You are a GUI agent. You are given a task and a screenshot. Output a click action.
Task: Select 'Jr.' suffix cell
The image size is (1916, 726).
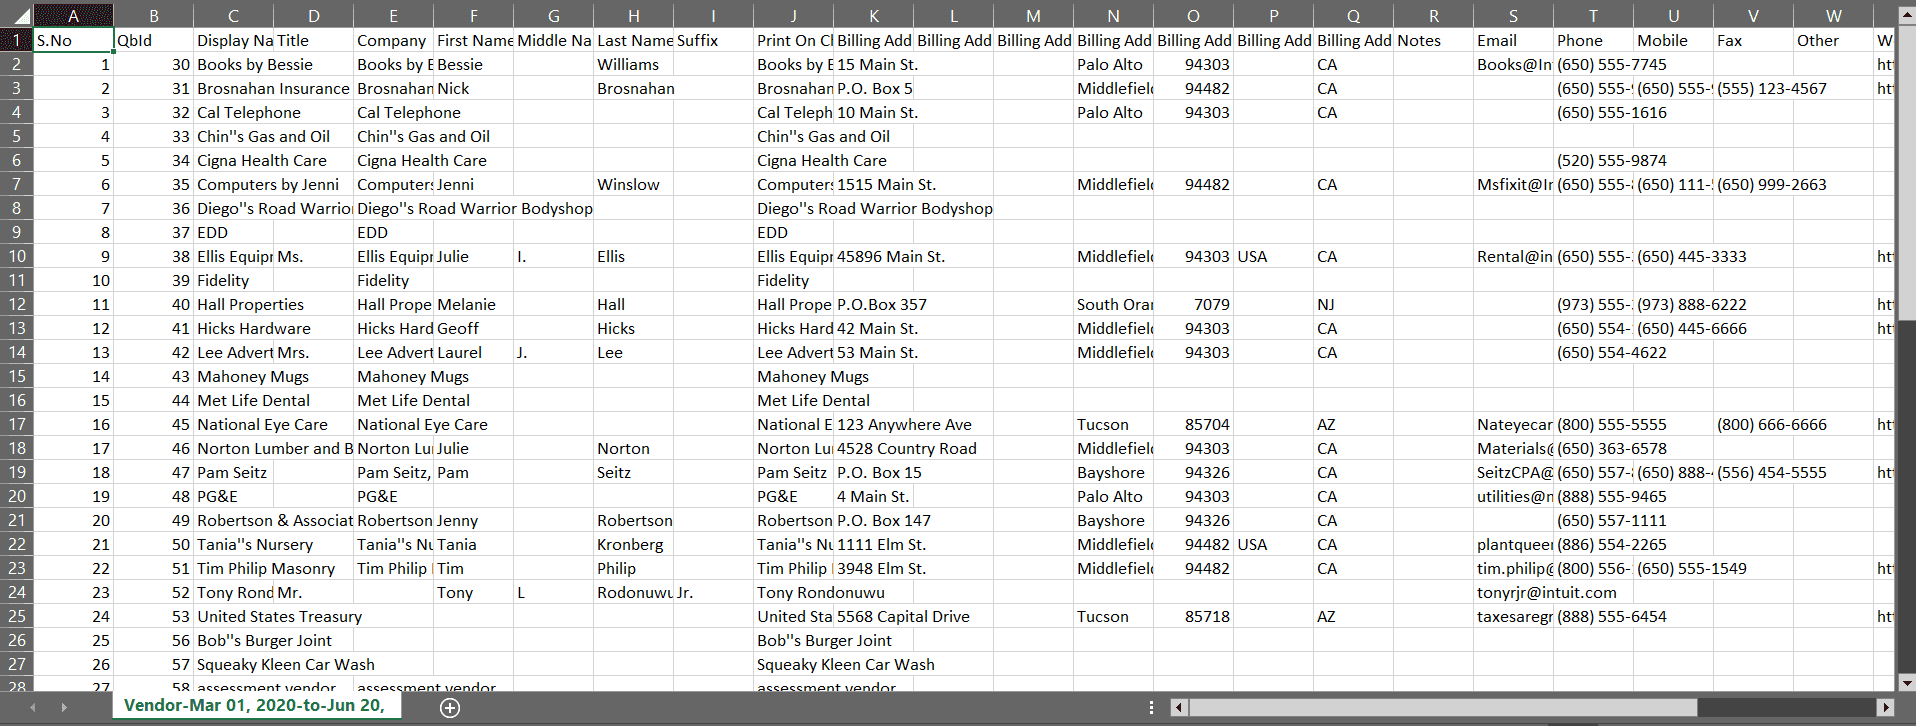(713, 592)
